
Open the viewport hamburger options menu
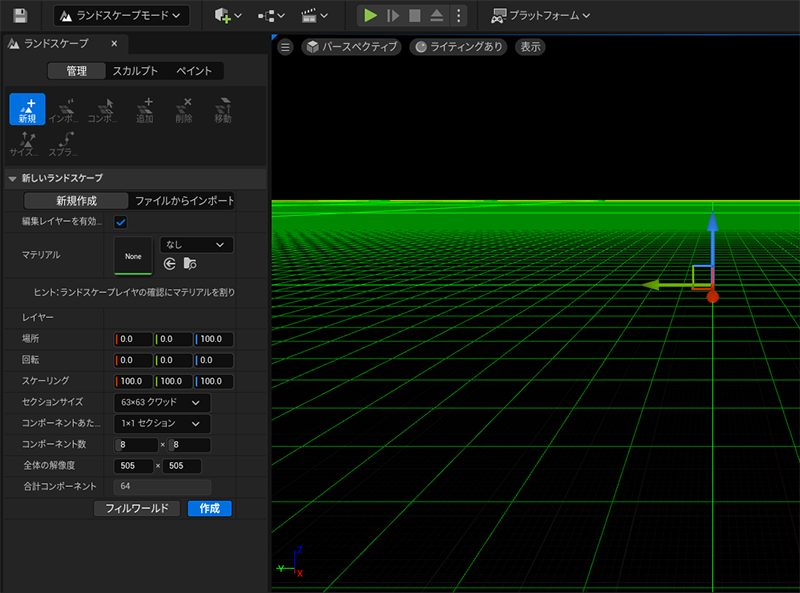click(285, 47)
